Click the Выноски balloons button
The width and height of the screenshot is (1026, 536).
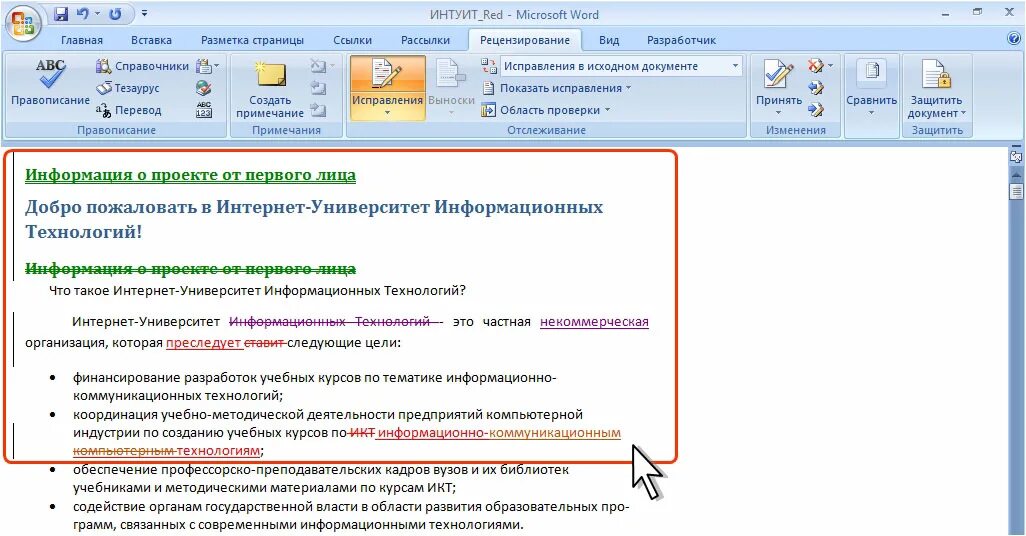[451, 88]
